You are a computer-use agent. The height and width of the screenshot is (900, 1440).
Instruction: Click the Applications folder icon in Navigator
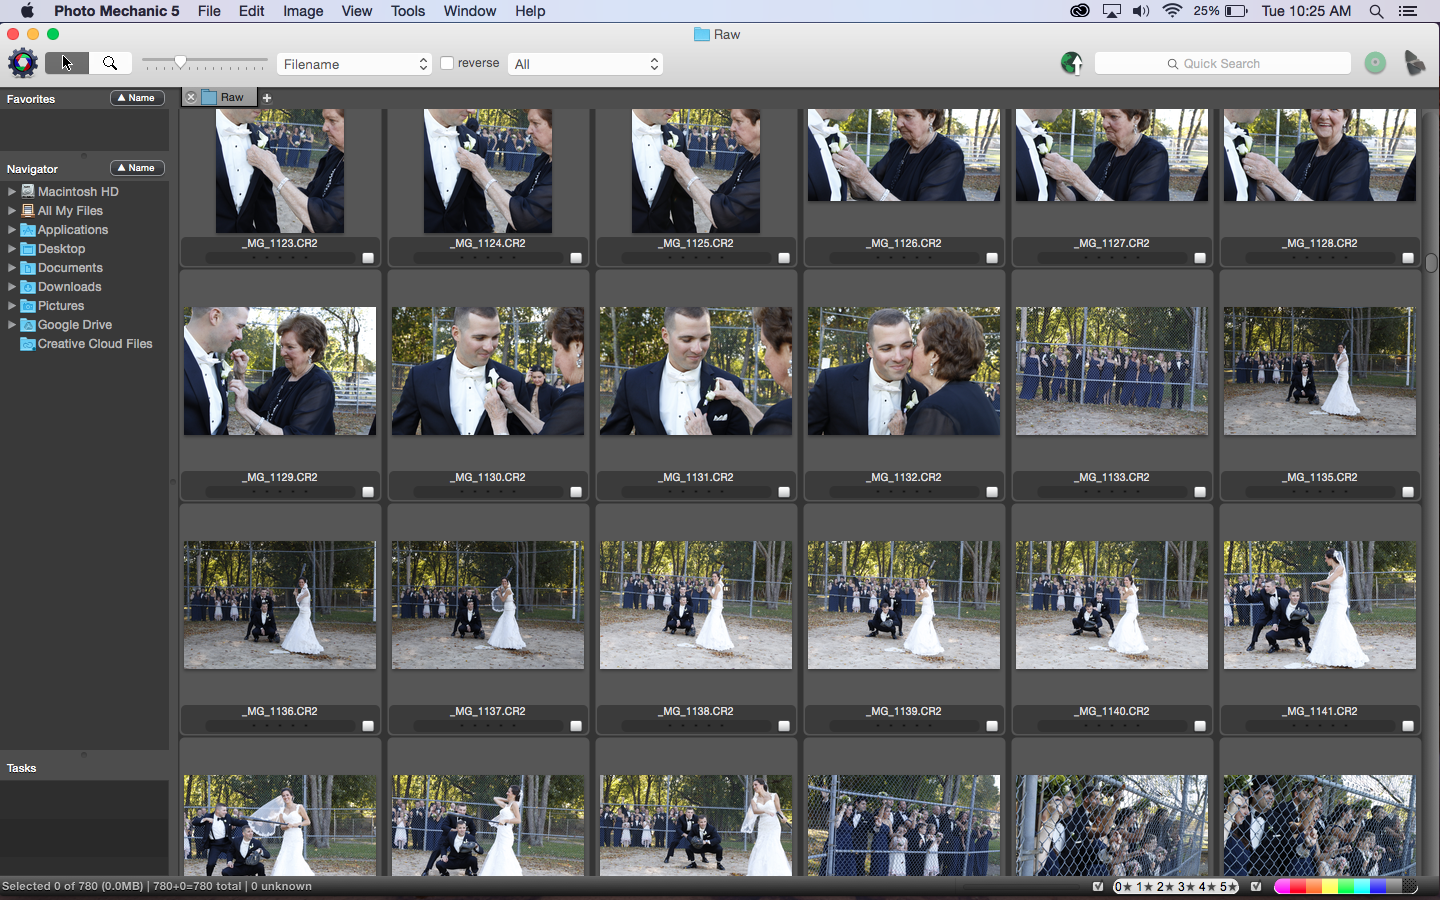(28, 230)
